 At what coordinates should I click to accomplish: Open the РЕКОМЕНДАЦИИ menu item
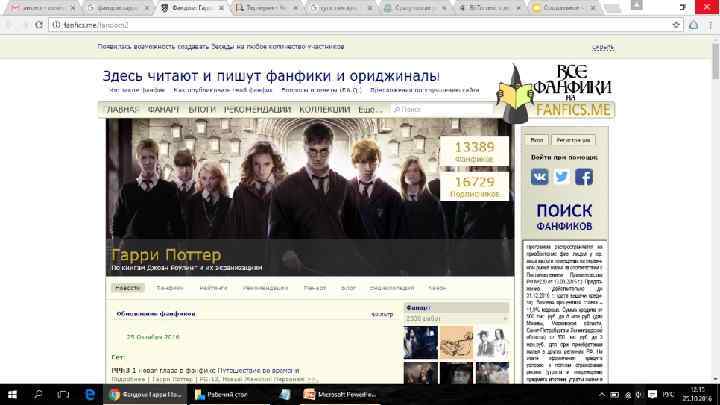[257, 109]
